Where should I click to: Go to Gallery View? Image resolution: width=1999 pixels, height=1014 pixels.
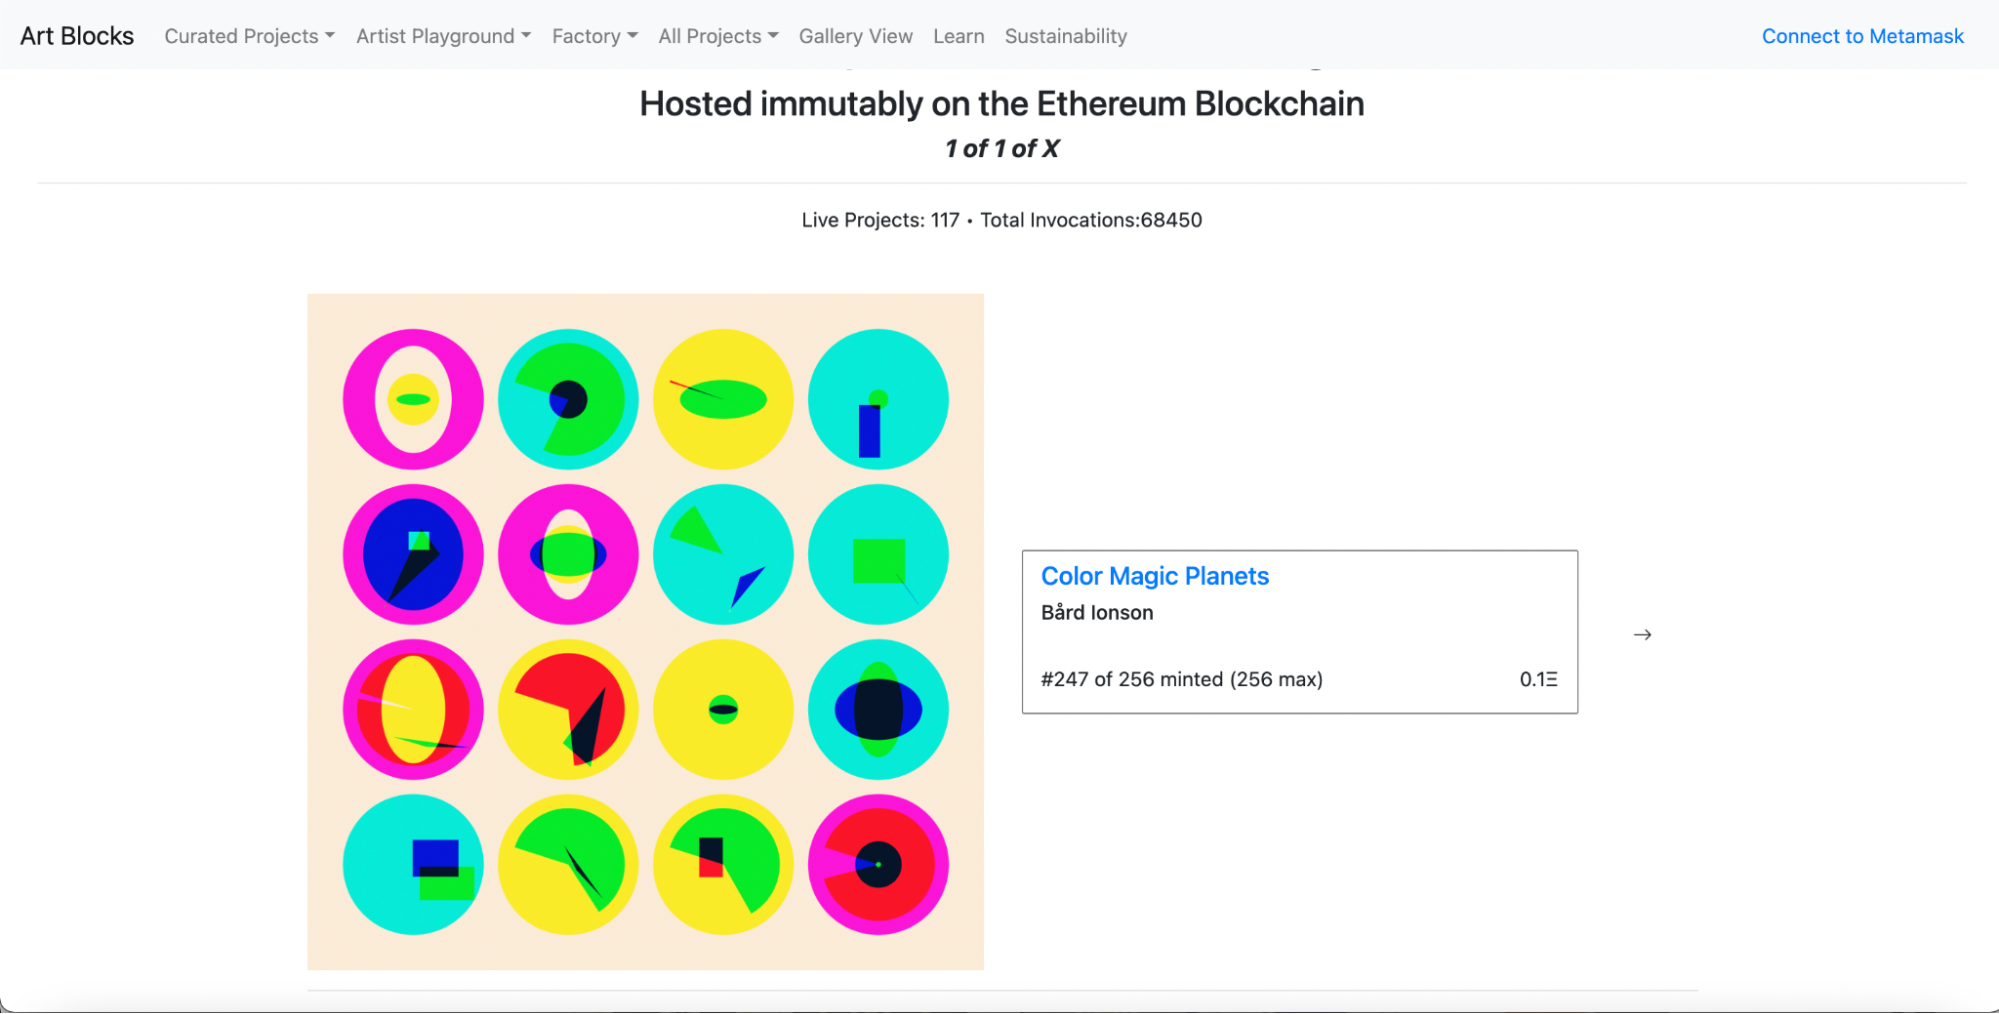(x=856, y=36)
